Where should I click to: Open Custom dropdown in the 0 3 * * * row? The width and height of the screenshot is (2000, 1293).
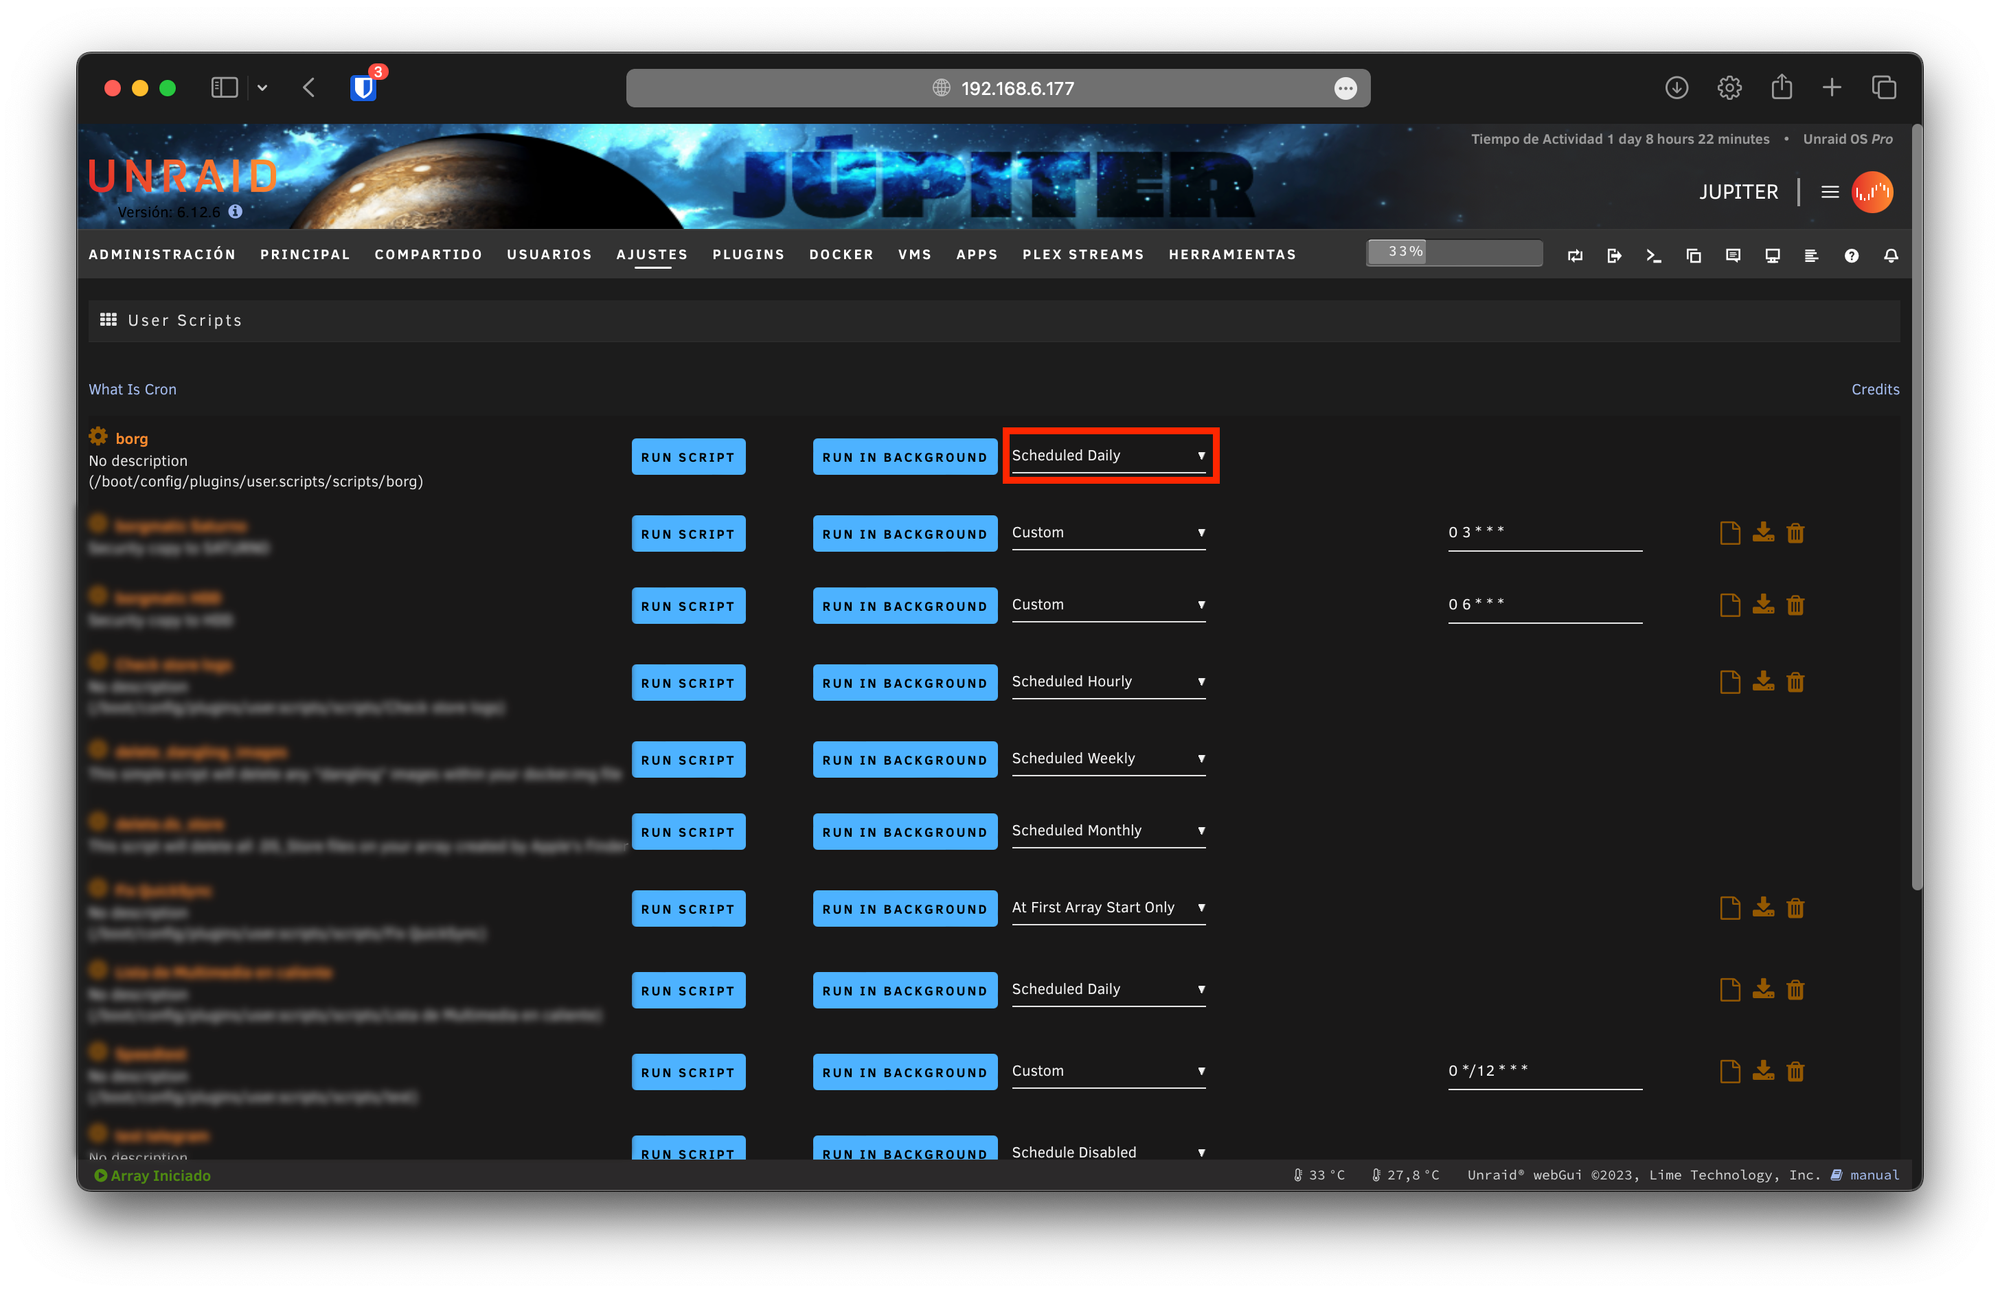coord(1108,533)
